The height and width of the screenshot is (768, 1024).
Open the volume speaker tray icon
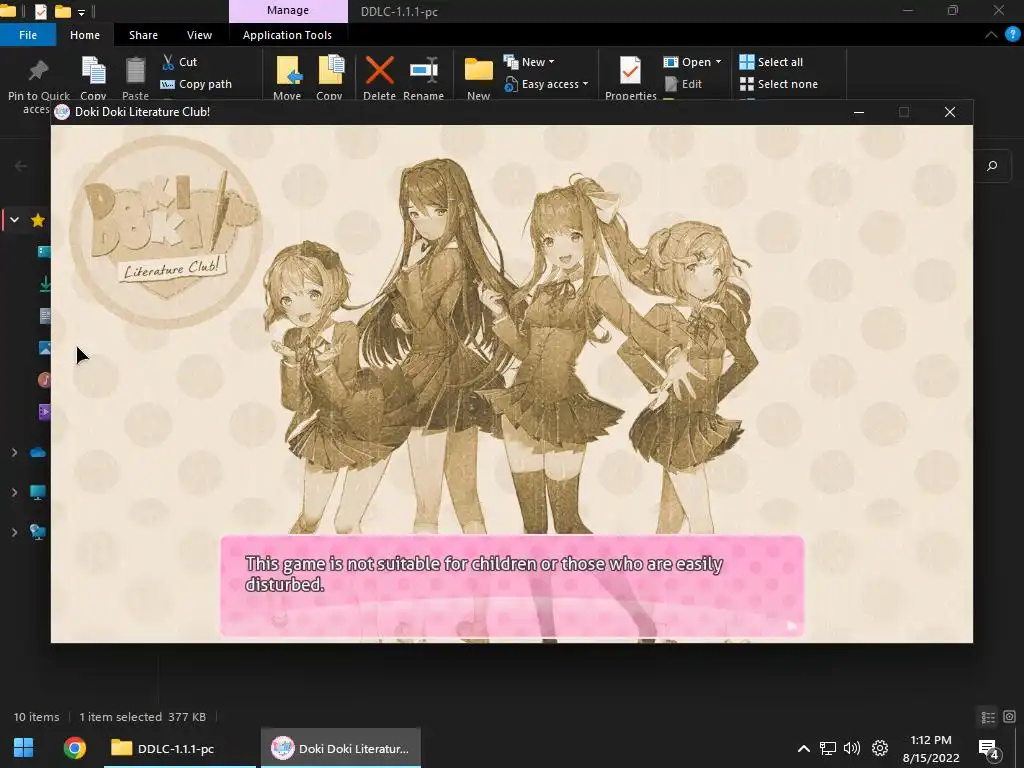click(x=852, y=748)
